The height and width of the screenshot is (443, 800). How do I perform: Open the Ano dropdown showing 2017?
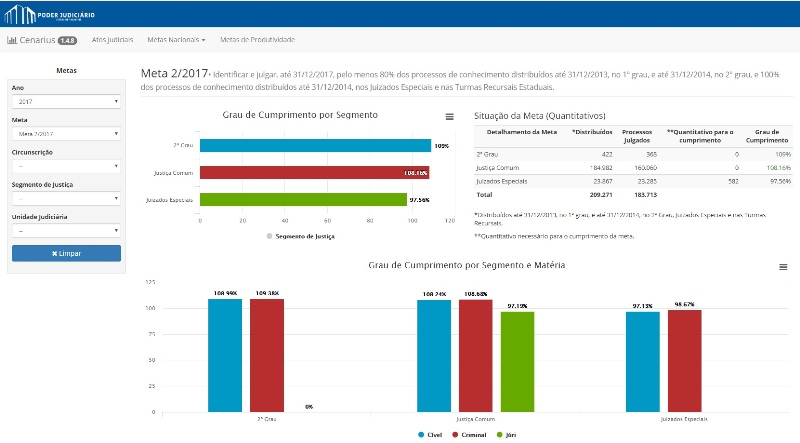[66, 101]
